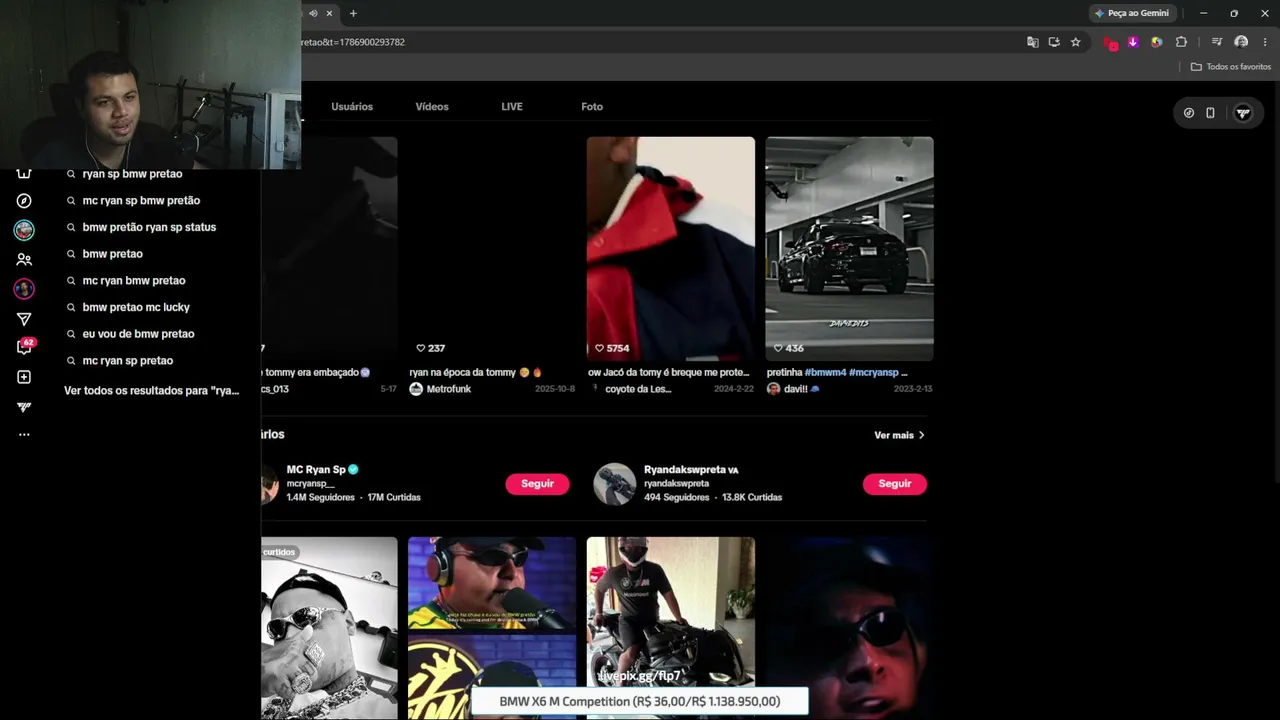The width and height of the screenshot is (1280, 720).
Task: Click the multicolor circle extension icon
Action: [x=1157, y=42]
